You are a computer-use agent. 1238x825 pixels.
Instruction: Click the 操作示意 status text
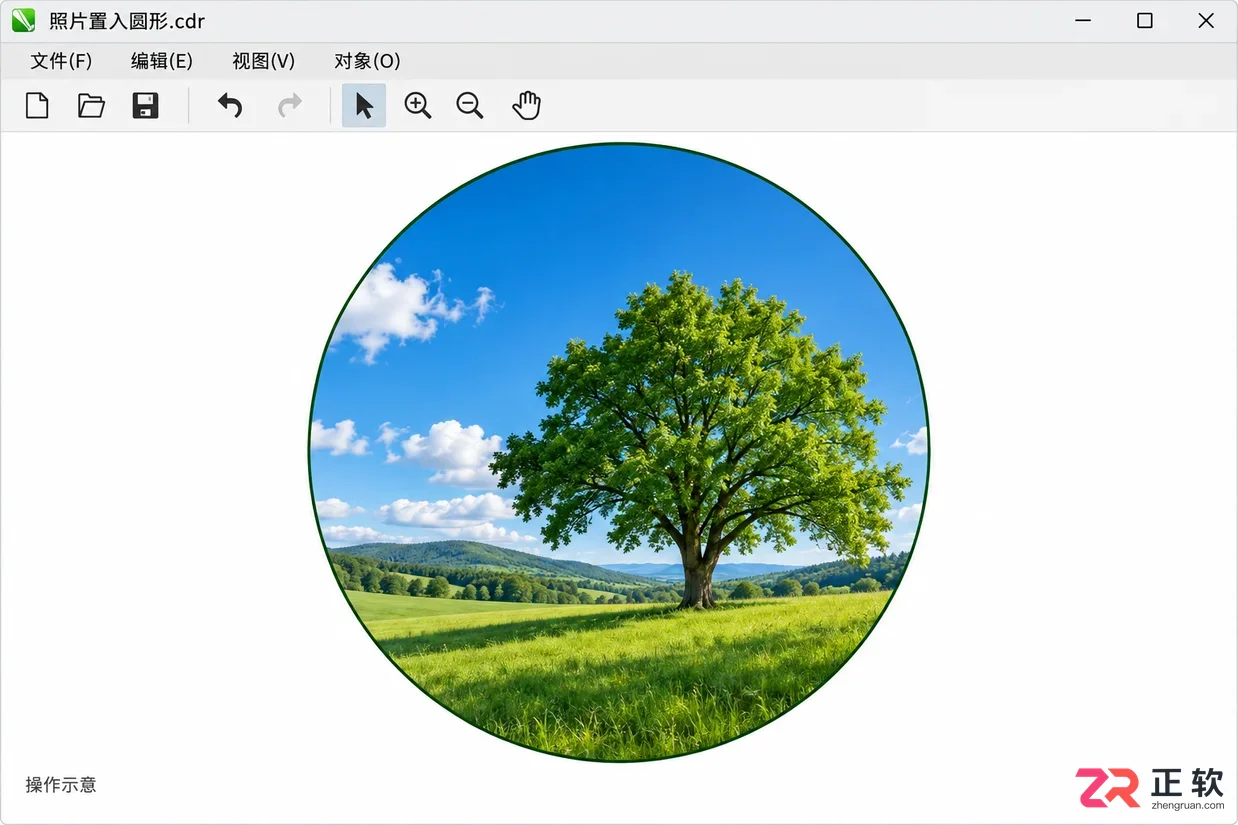pyautogui.click(x=61, y=785)
